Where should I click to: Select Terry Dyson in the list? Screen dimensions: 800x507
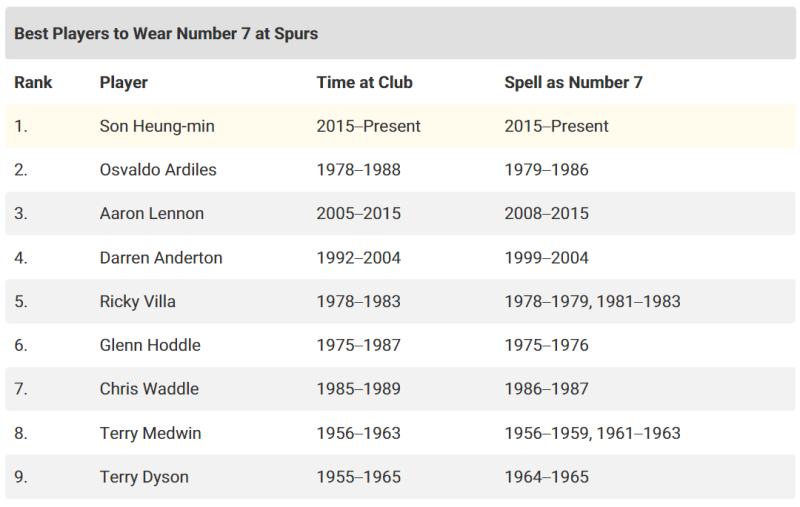[144, 477]
